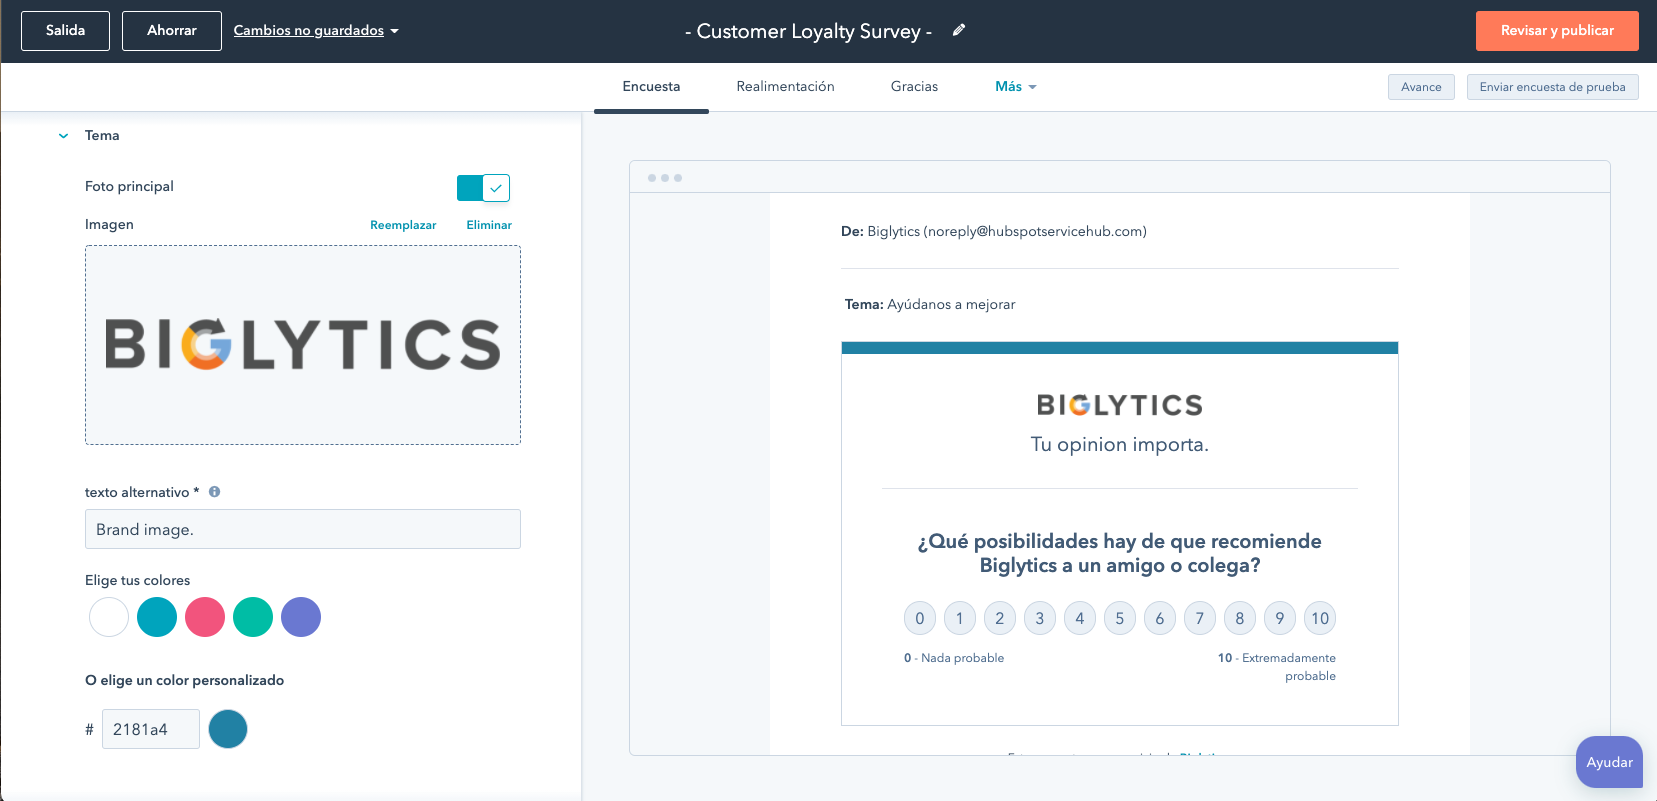The image size is (1657, 801).
Task: Select rating 6 in survey preview
Action: pos(1160,618)
